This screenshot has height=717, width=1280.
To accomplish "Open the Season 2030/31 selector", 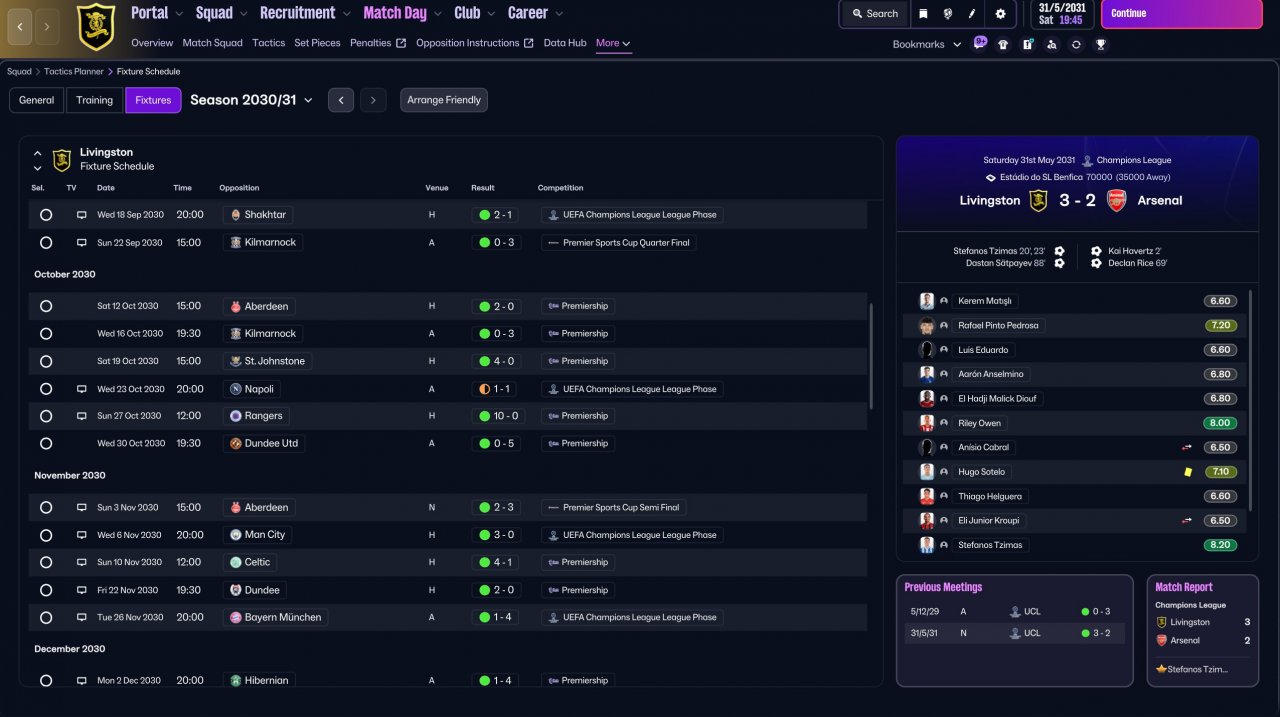I will tap(251, 100).
